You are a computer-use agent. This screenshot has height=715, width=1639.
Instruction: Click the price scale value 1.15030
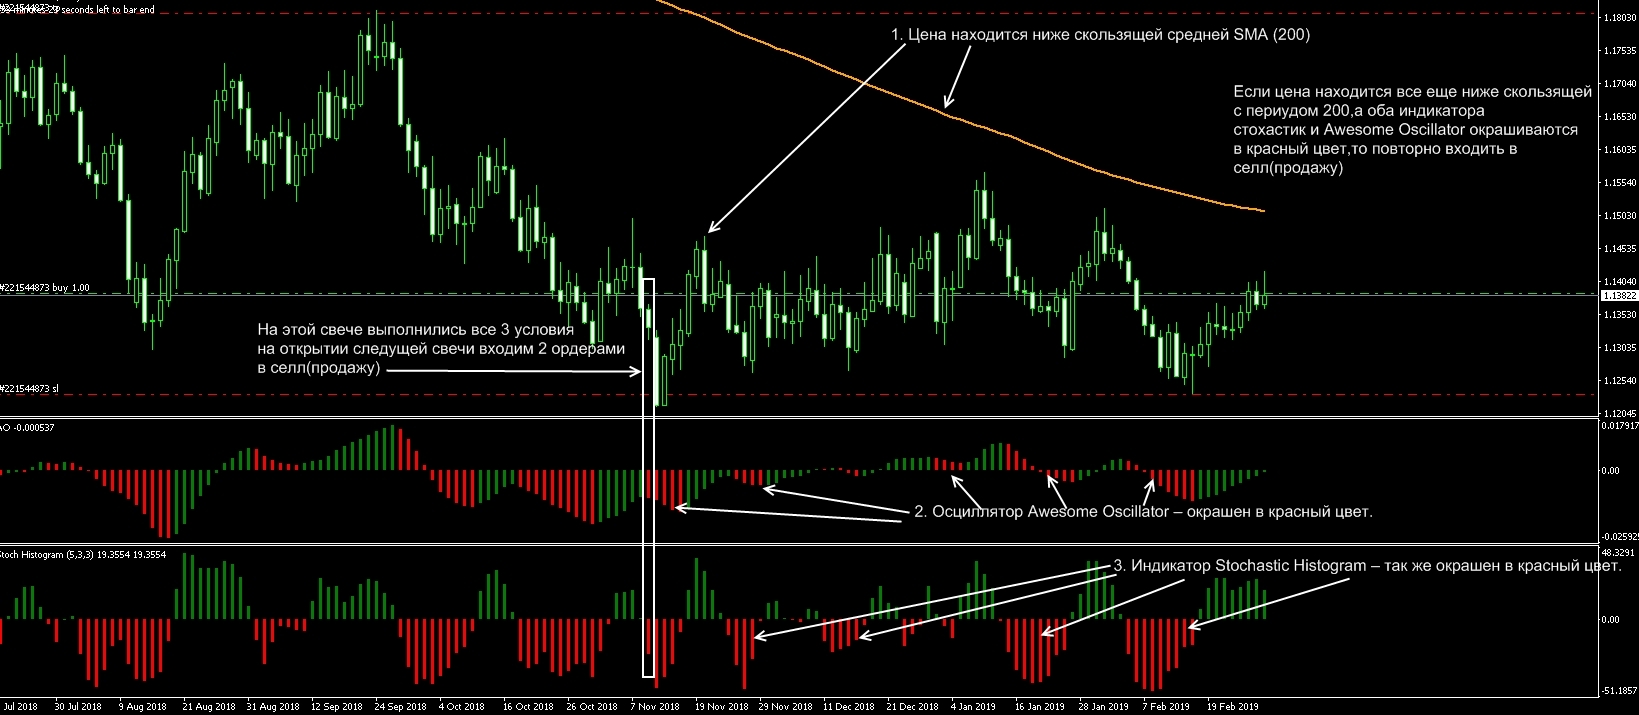[x=1619, y=216]
